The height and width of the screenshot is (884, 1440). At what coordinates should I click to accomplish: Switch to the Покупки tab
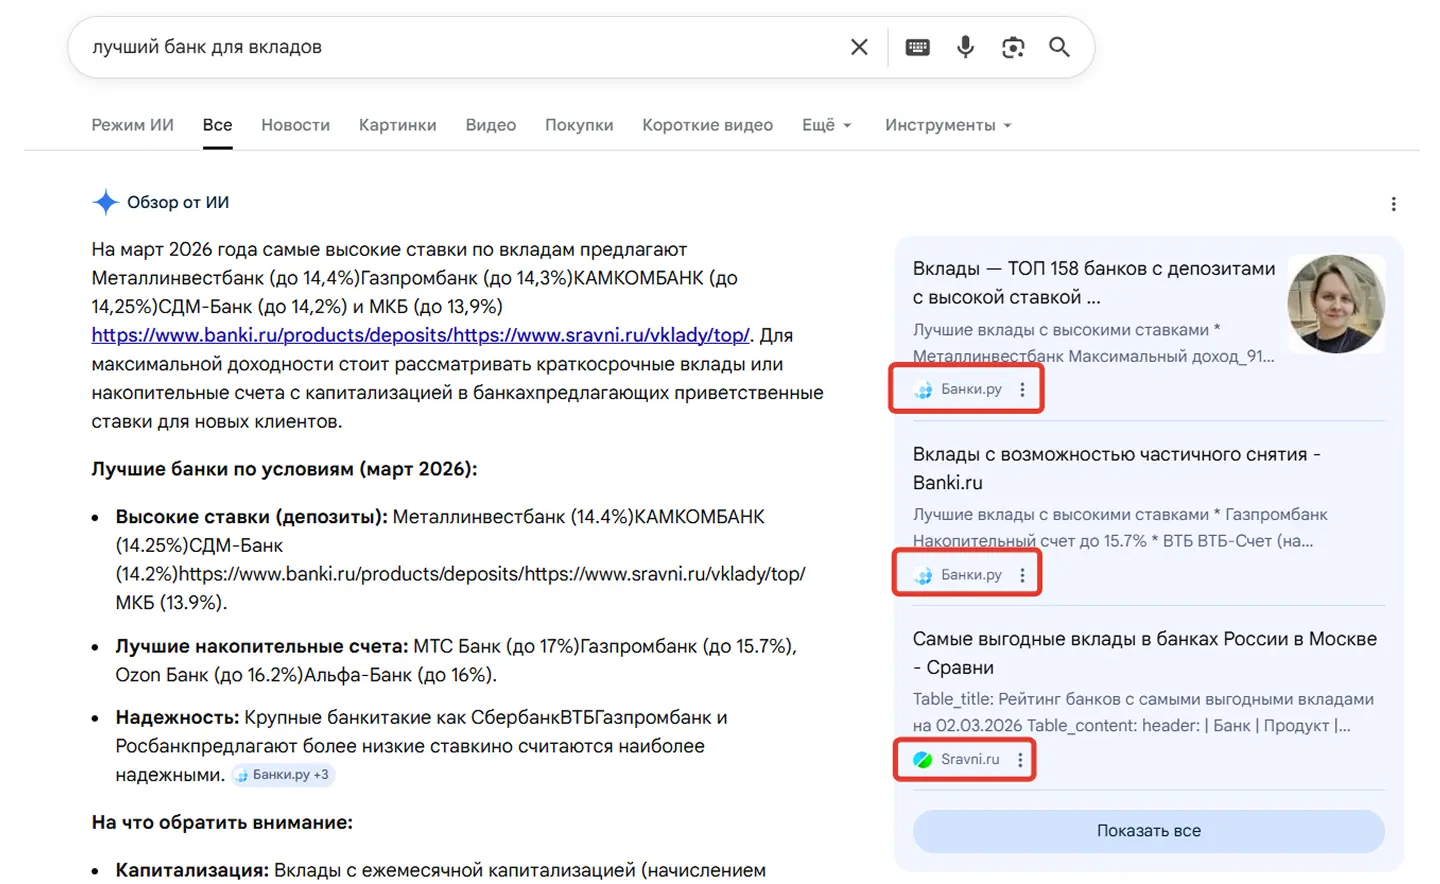pyautogui.click(x=579, y=125)
